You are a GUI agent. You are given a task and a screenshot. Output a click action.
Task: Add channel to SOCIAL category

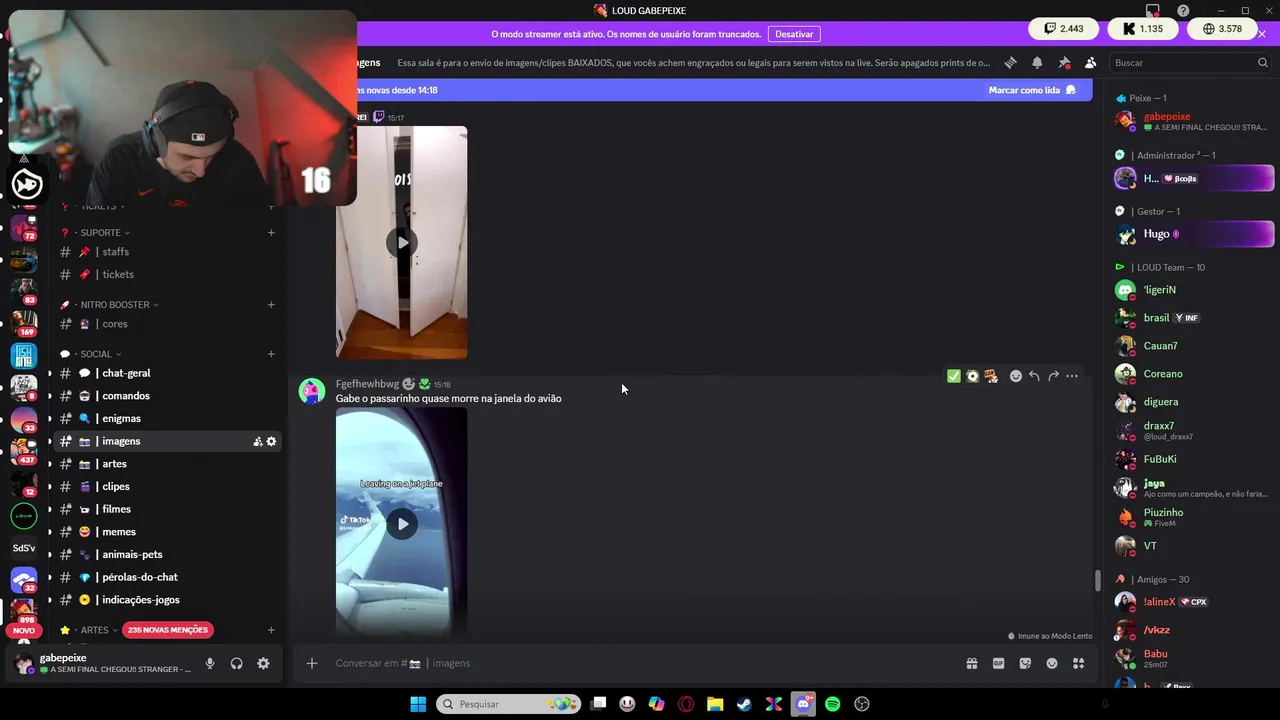pos(271,354)
